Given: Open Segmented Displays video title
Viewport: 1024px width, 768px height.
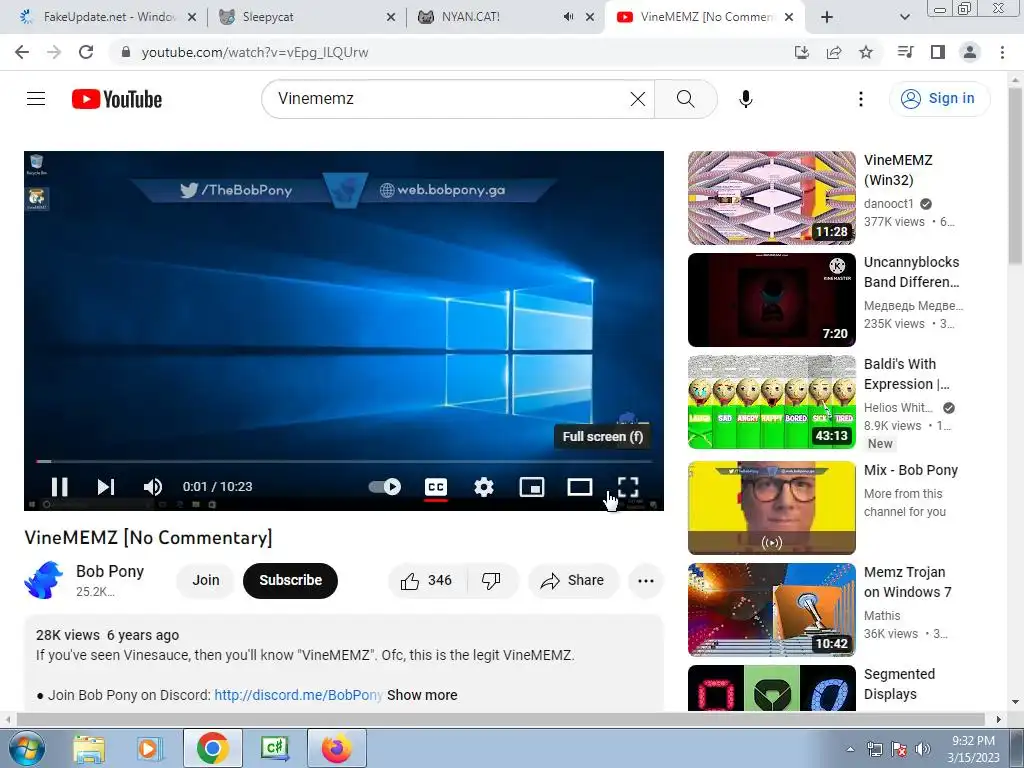Looking at the screenshot, I should 899,684.
